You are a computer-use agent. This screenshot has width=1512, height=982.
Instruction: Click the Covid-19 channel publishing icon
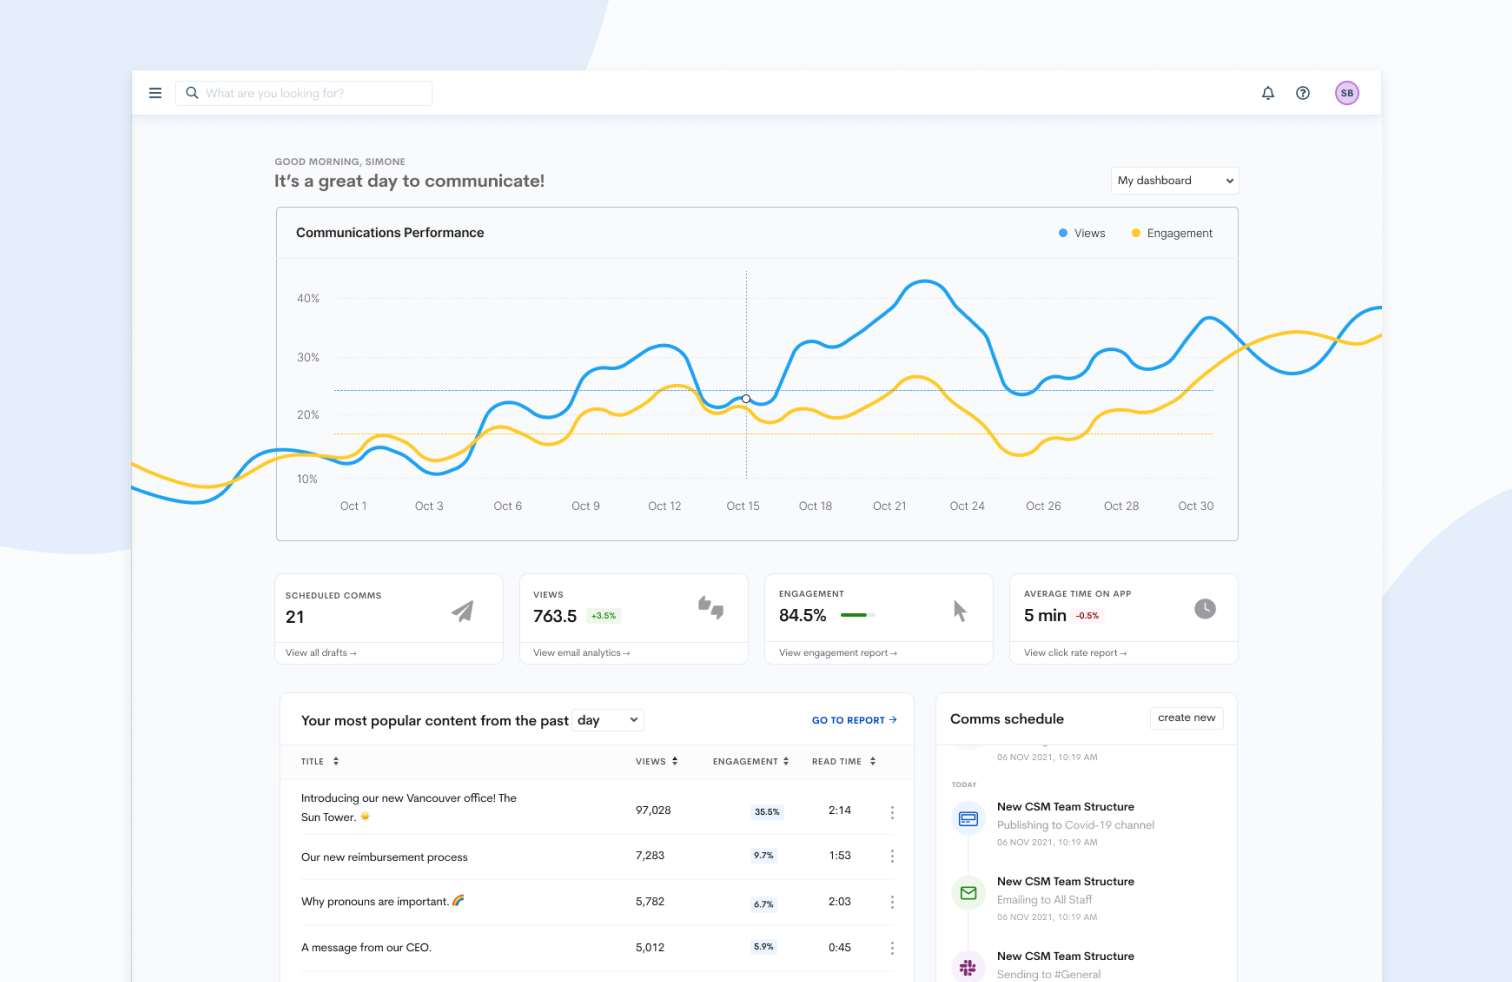[968, 819]
